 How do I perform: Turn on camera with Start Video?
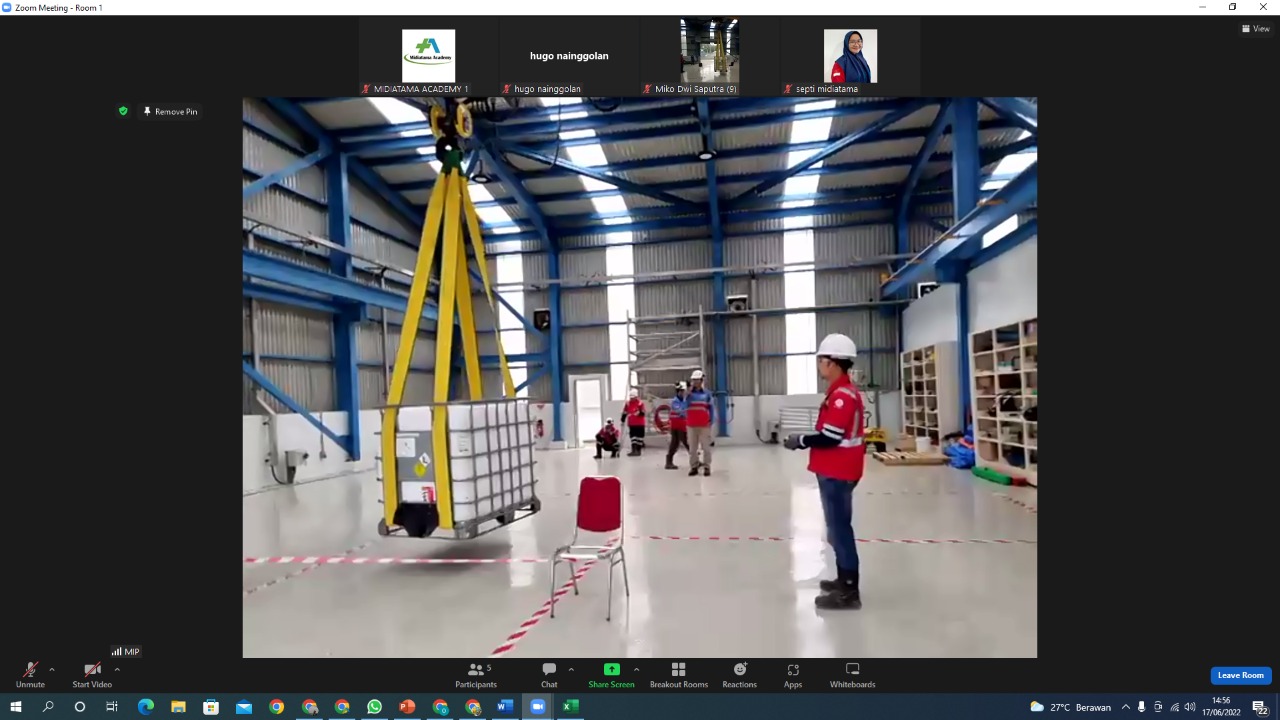click(x=92, y=675)
